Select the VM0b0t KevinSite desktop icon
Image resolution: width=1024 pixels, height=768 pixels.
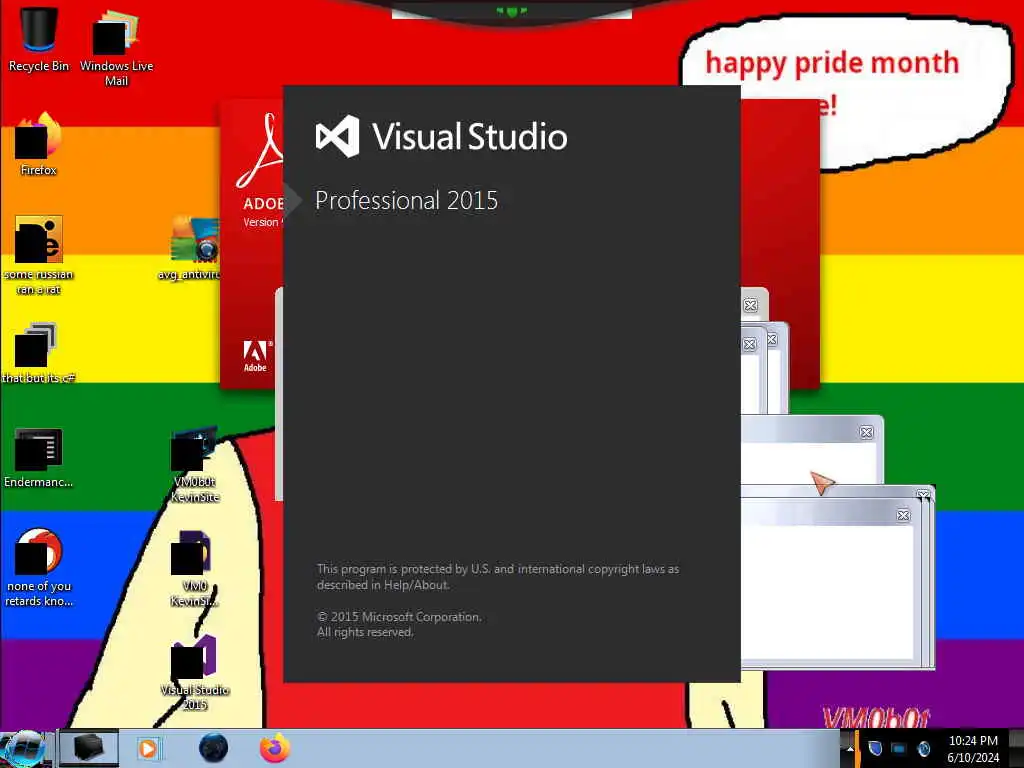195,465
